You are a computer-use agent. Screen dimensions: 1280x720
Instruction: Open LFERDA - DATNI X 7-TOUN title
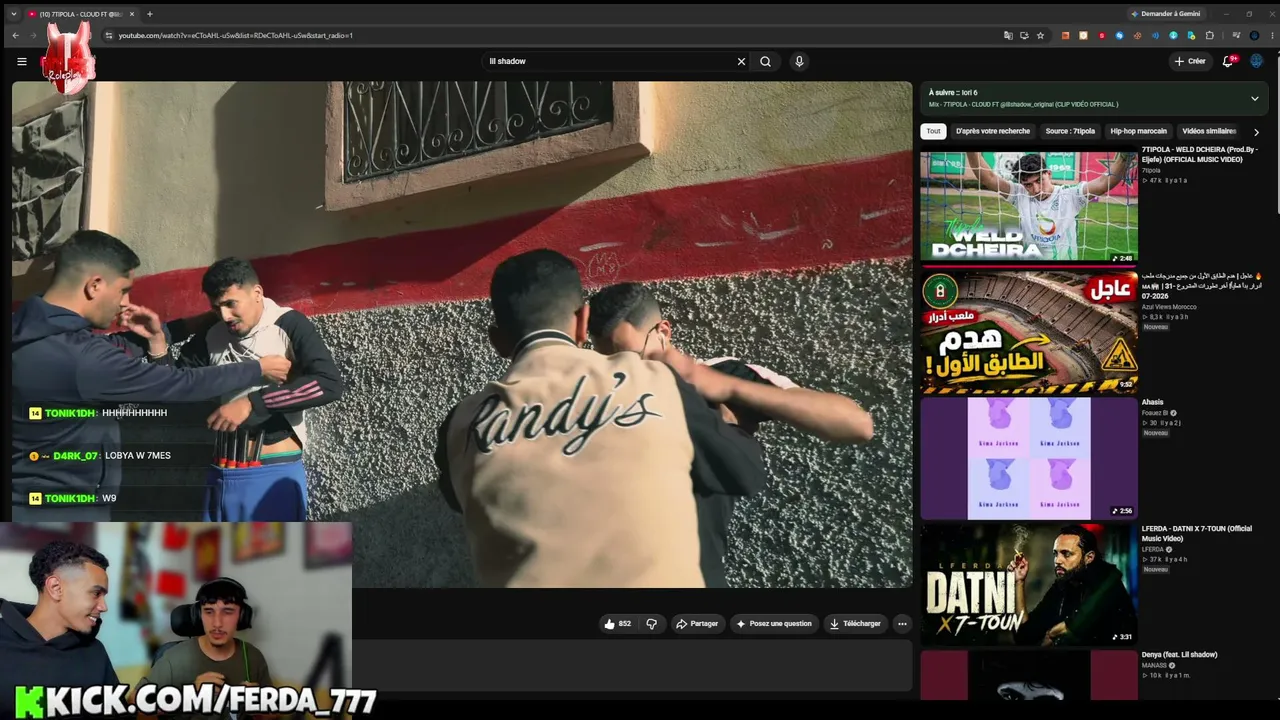point(1197,533)
